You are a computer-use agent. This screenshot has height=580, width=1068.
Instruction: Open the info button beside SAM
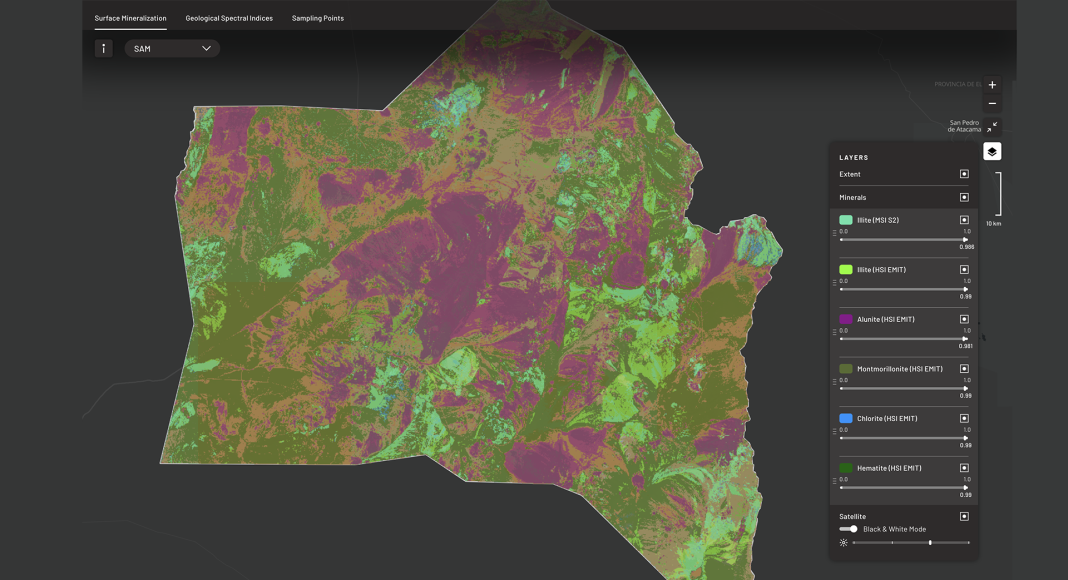point(103,48)
